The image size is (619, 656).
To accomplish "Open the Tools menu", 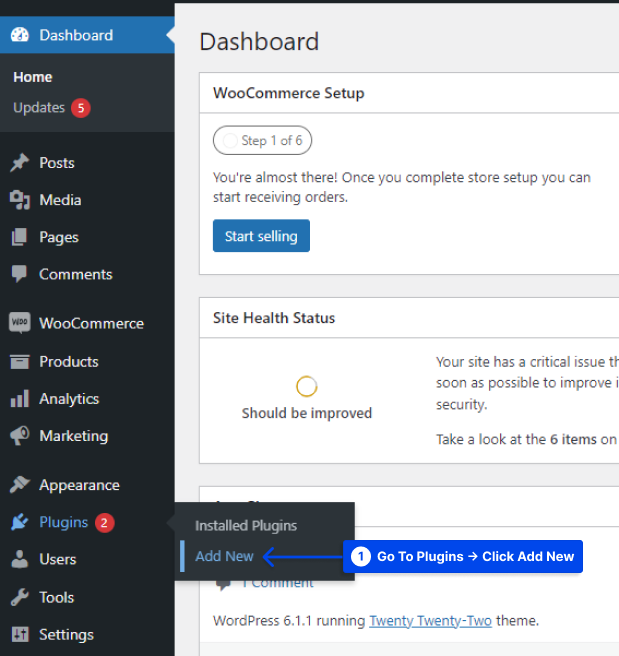I will click(x=56, y=597).
